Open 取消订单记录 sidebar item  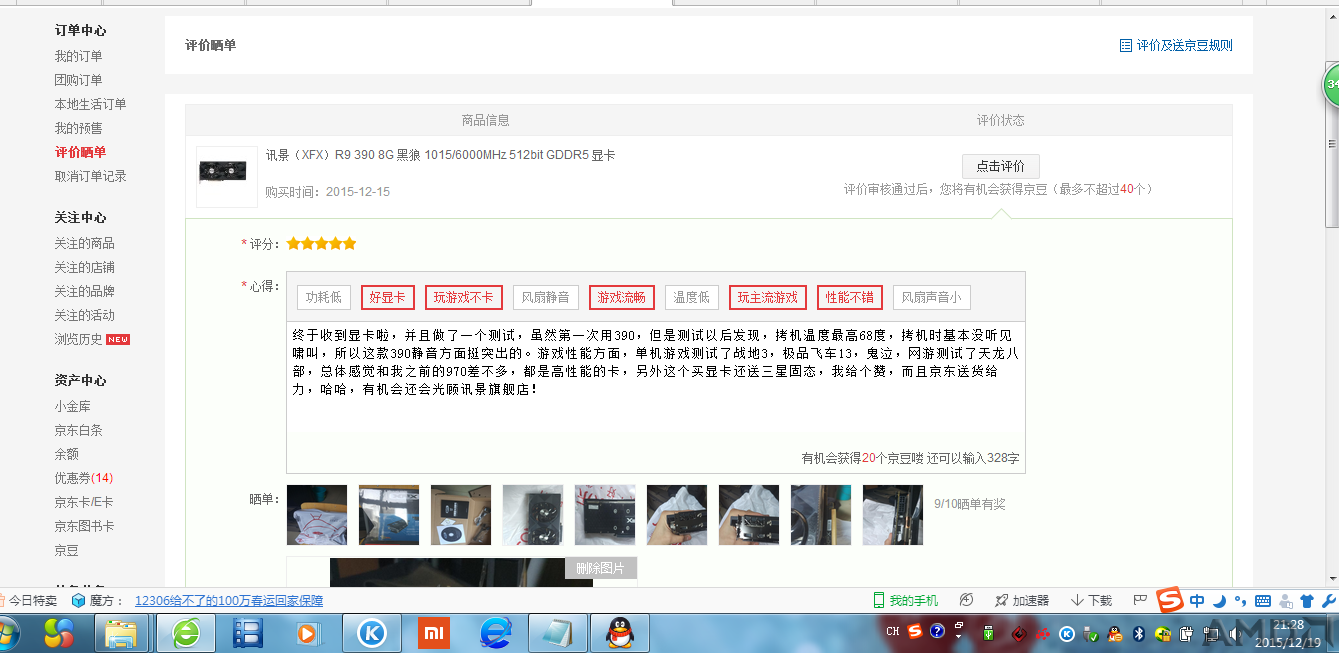tap(90, 176)
